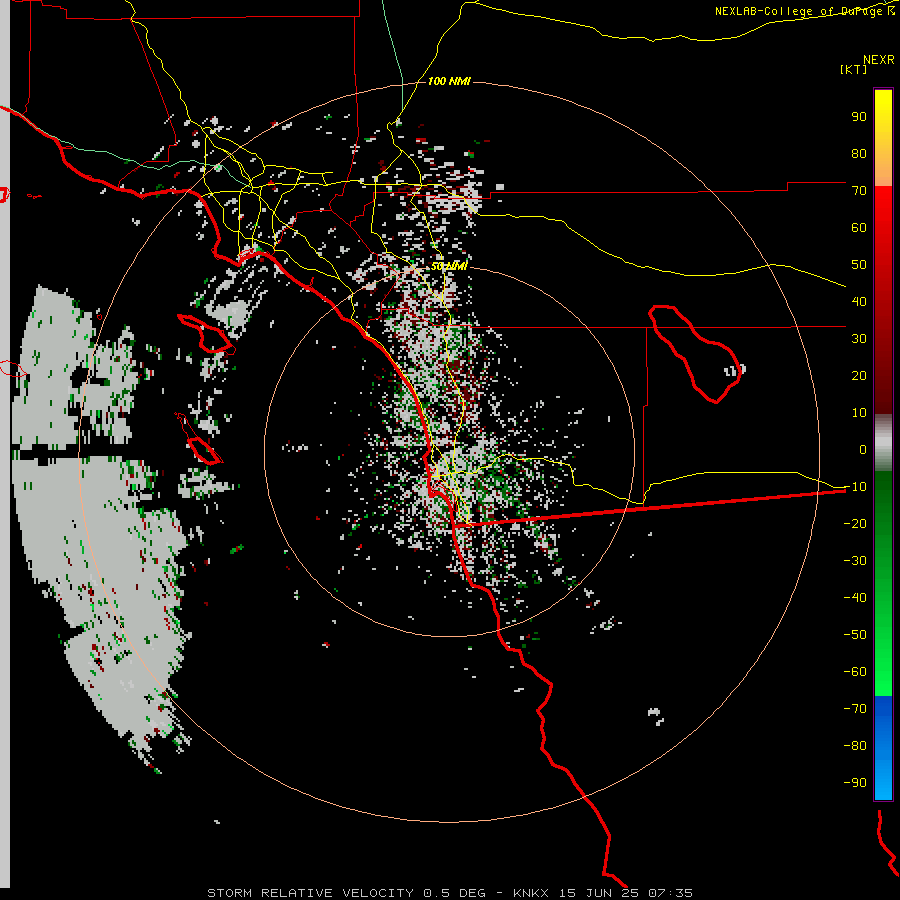Click the 50 NMI range ring label
The height and width of the screenshot is (900, 900).
coord(449,266)
